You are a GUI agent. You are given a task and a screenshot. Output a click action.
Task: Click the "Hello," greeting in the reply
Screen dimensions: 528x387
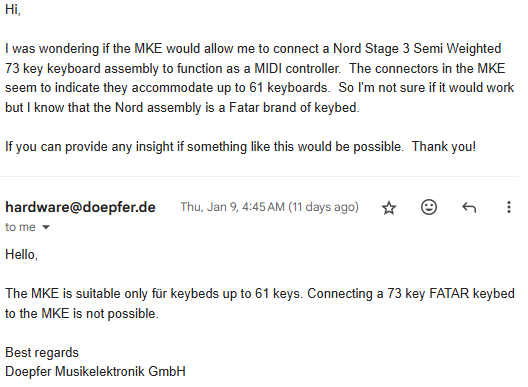21,255
